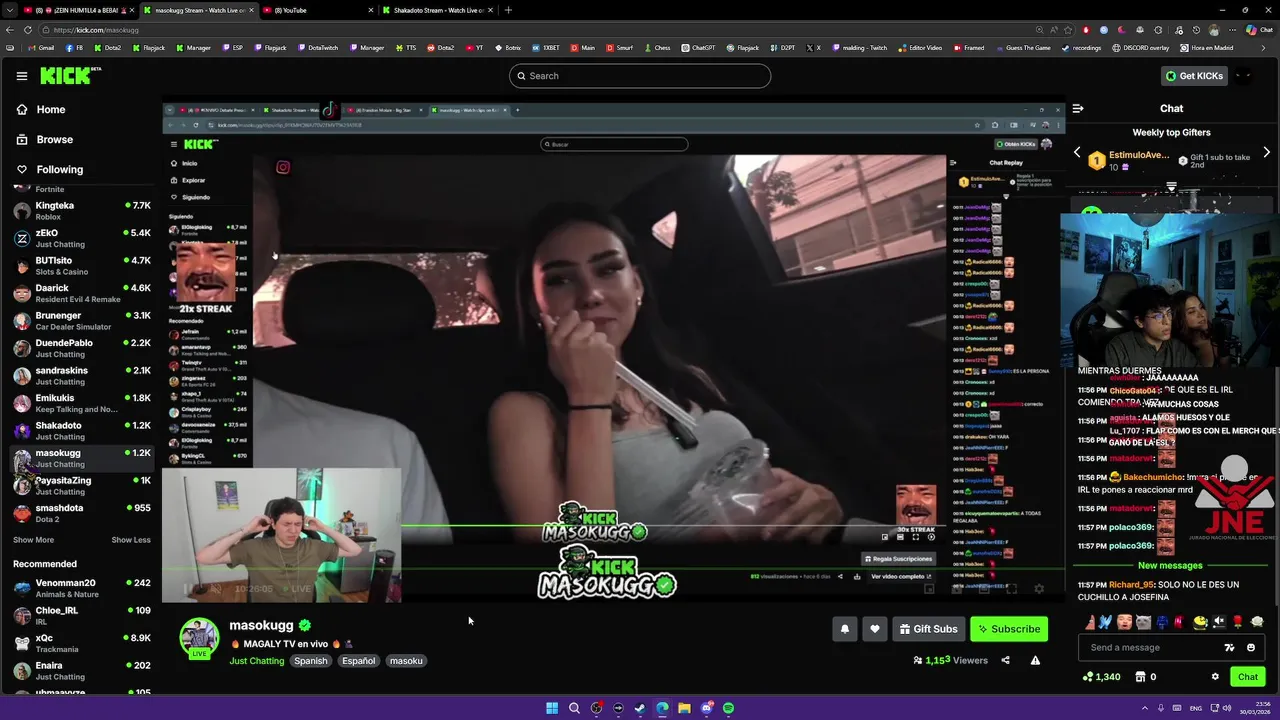Open sandraskins channel in the sidebar

[82, 376]
